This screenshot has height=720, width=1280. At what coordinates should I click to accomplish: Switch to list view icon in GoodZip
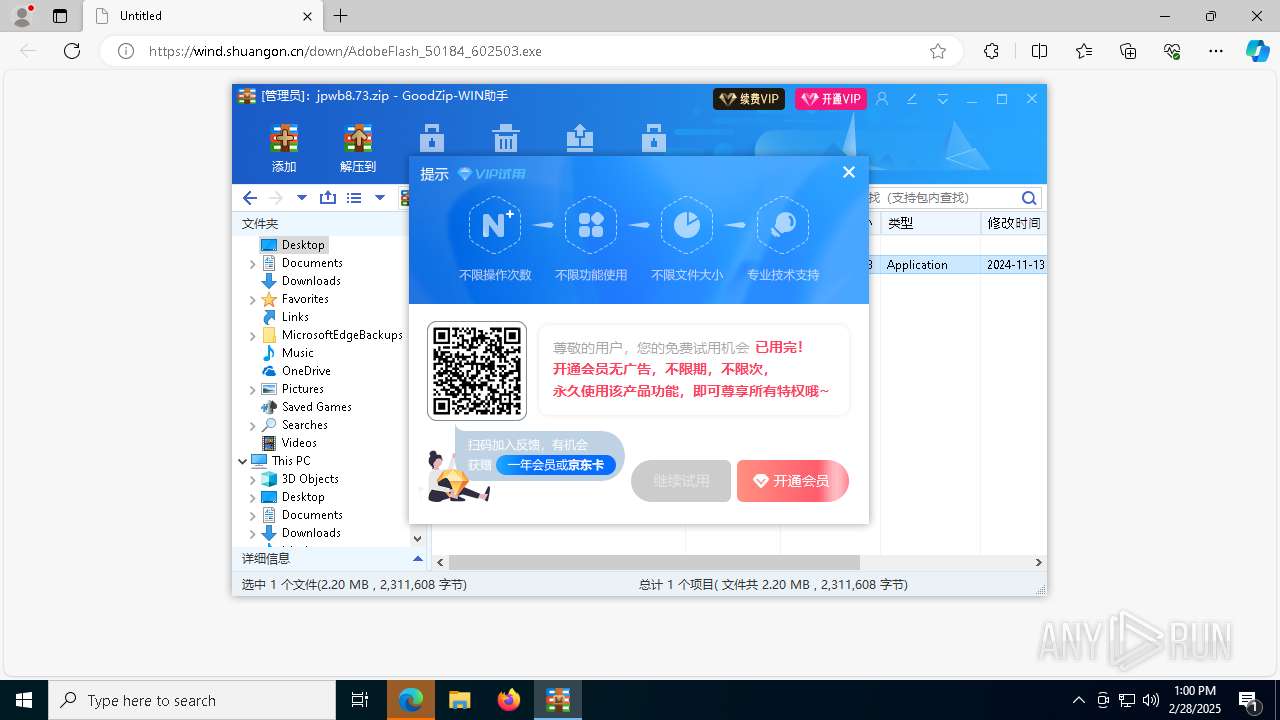coord(354,198)
